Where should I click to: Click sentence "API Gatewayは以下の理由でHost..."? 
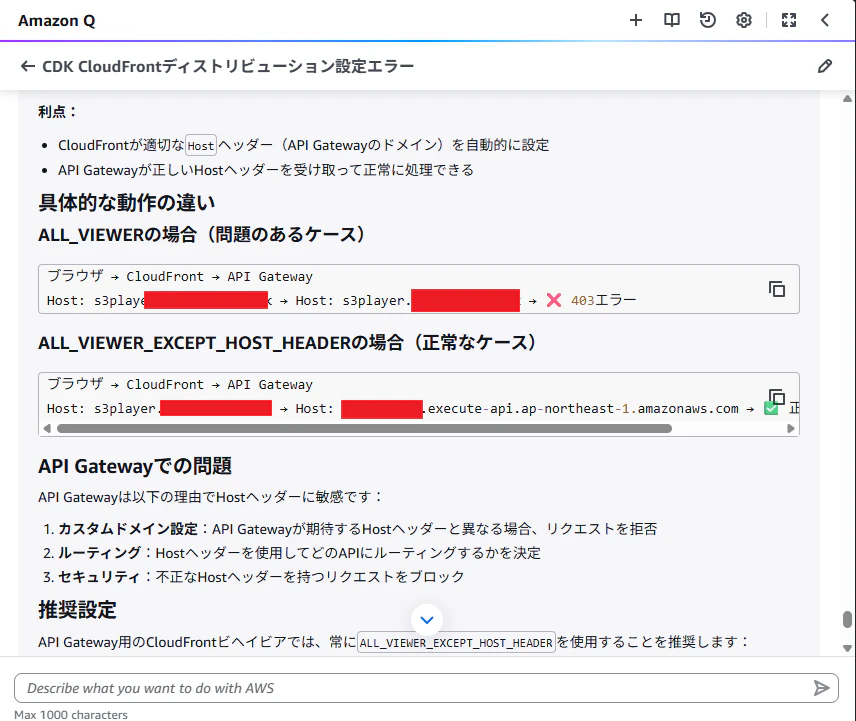(x=211, y=497)
